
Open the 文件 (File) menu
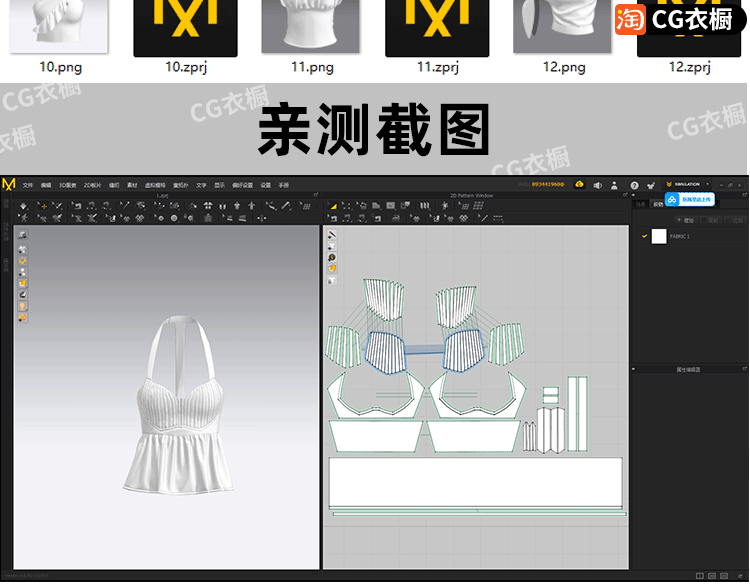pos(28,186)
